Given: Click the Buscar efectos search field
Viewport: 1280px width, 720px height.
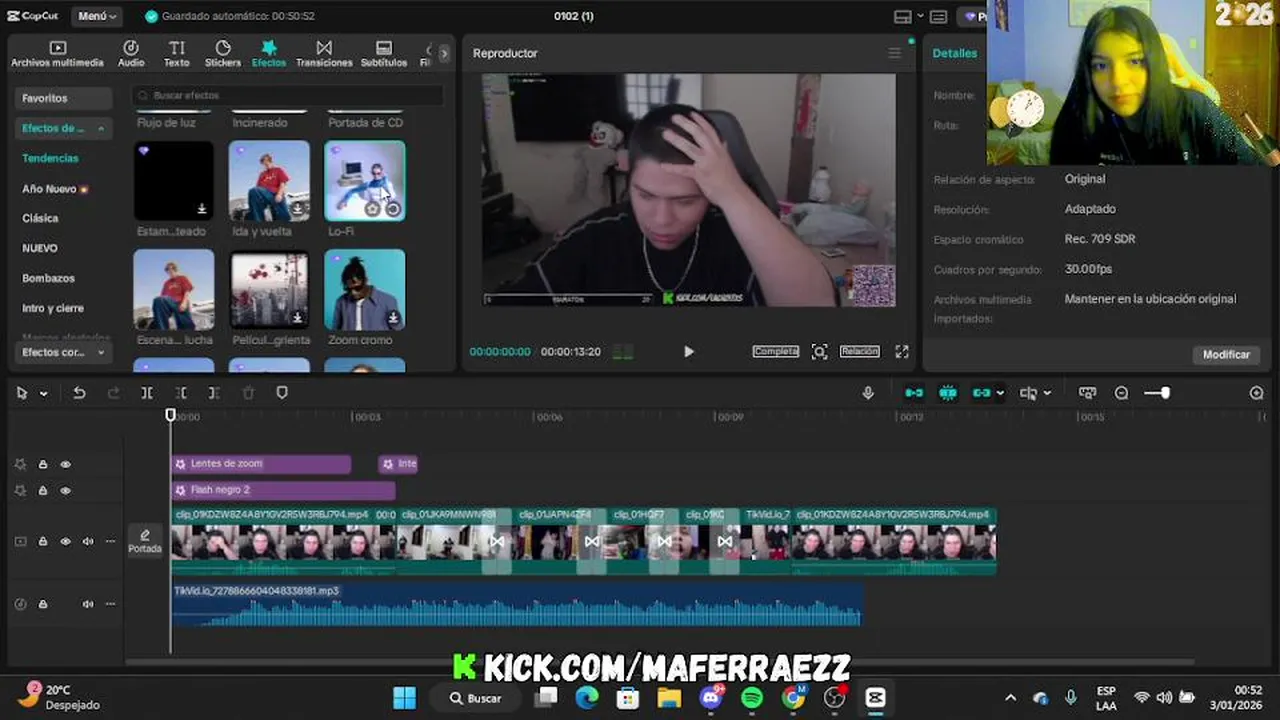Looking at the screenshot, I should [288, 95].
